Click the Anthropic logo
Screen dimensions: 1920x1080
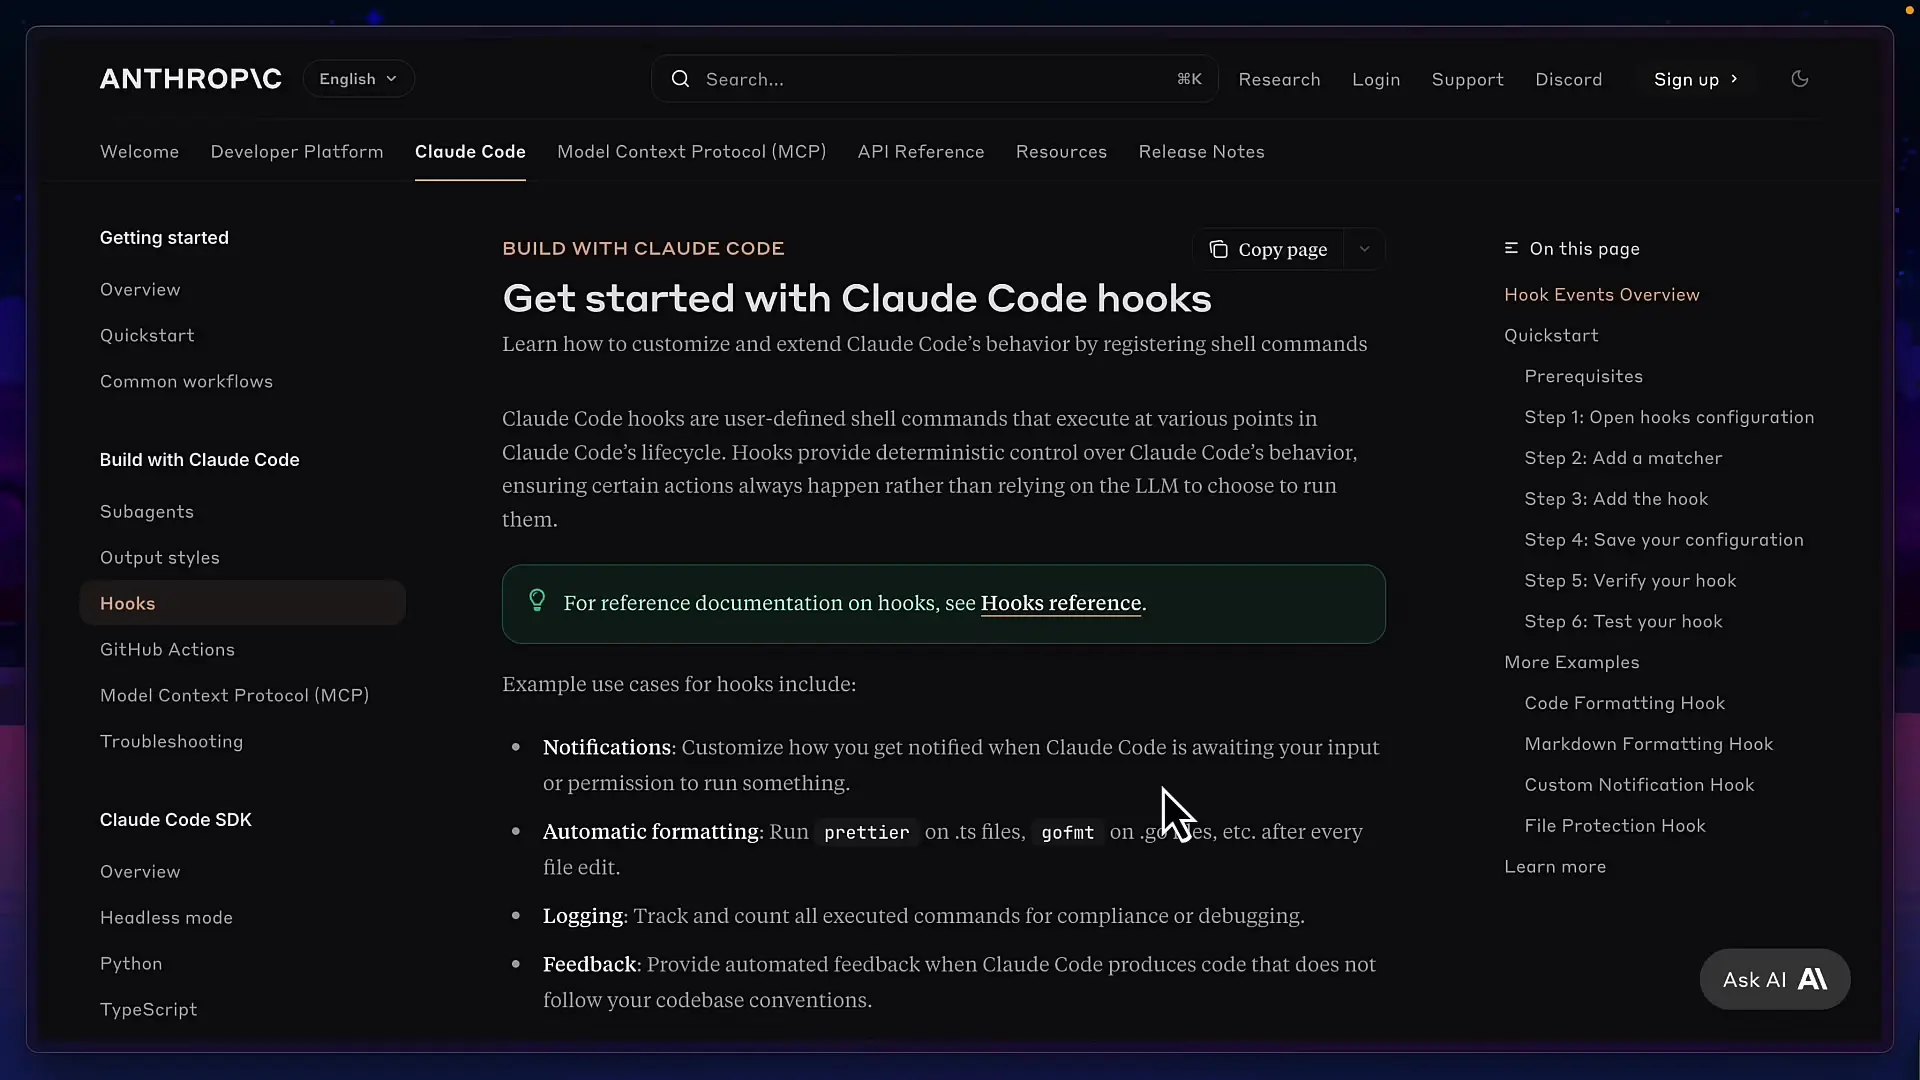point(190,78)
